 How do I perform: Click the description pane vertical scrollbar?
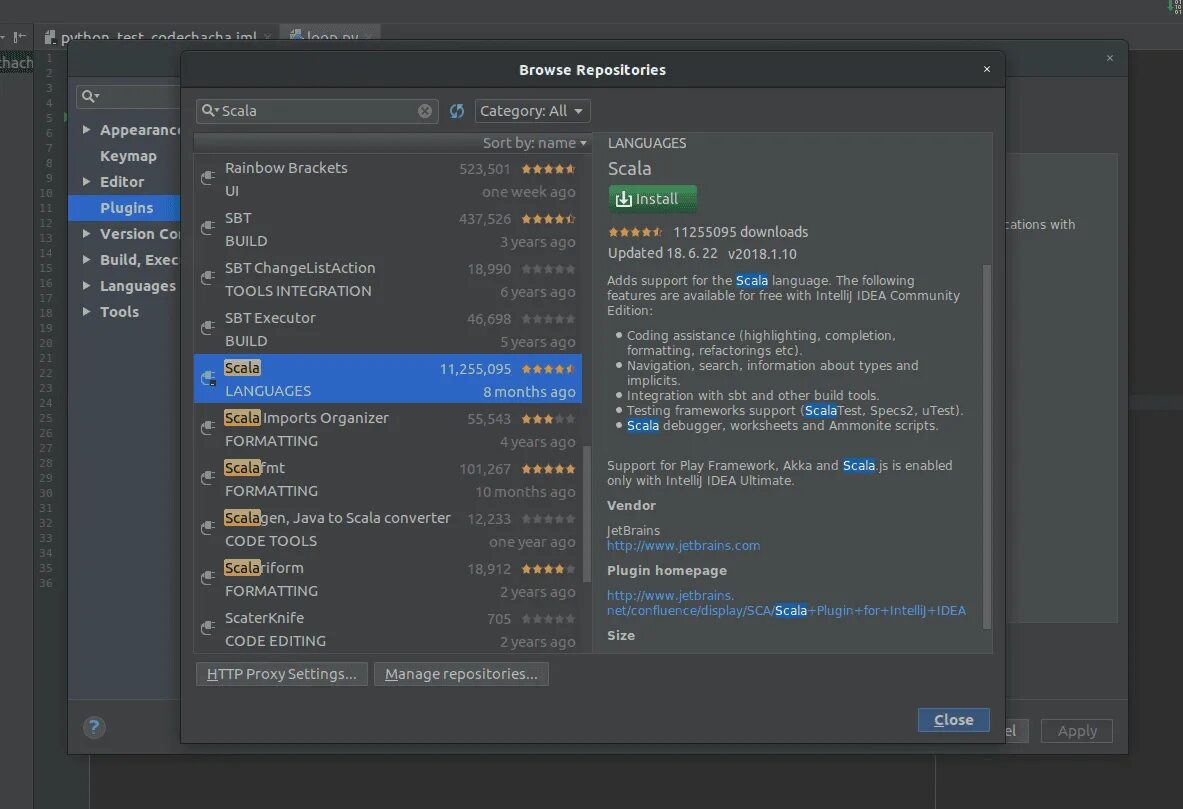coord(987,445)
